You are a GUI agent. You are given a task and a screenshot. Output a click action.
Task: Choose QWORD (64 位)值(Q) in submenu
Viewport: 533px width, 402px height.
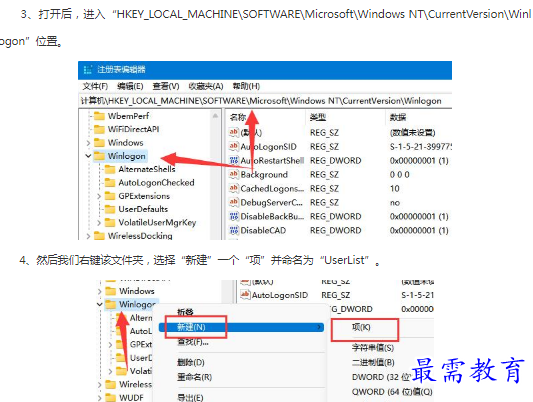pos(392,392)
